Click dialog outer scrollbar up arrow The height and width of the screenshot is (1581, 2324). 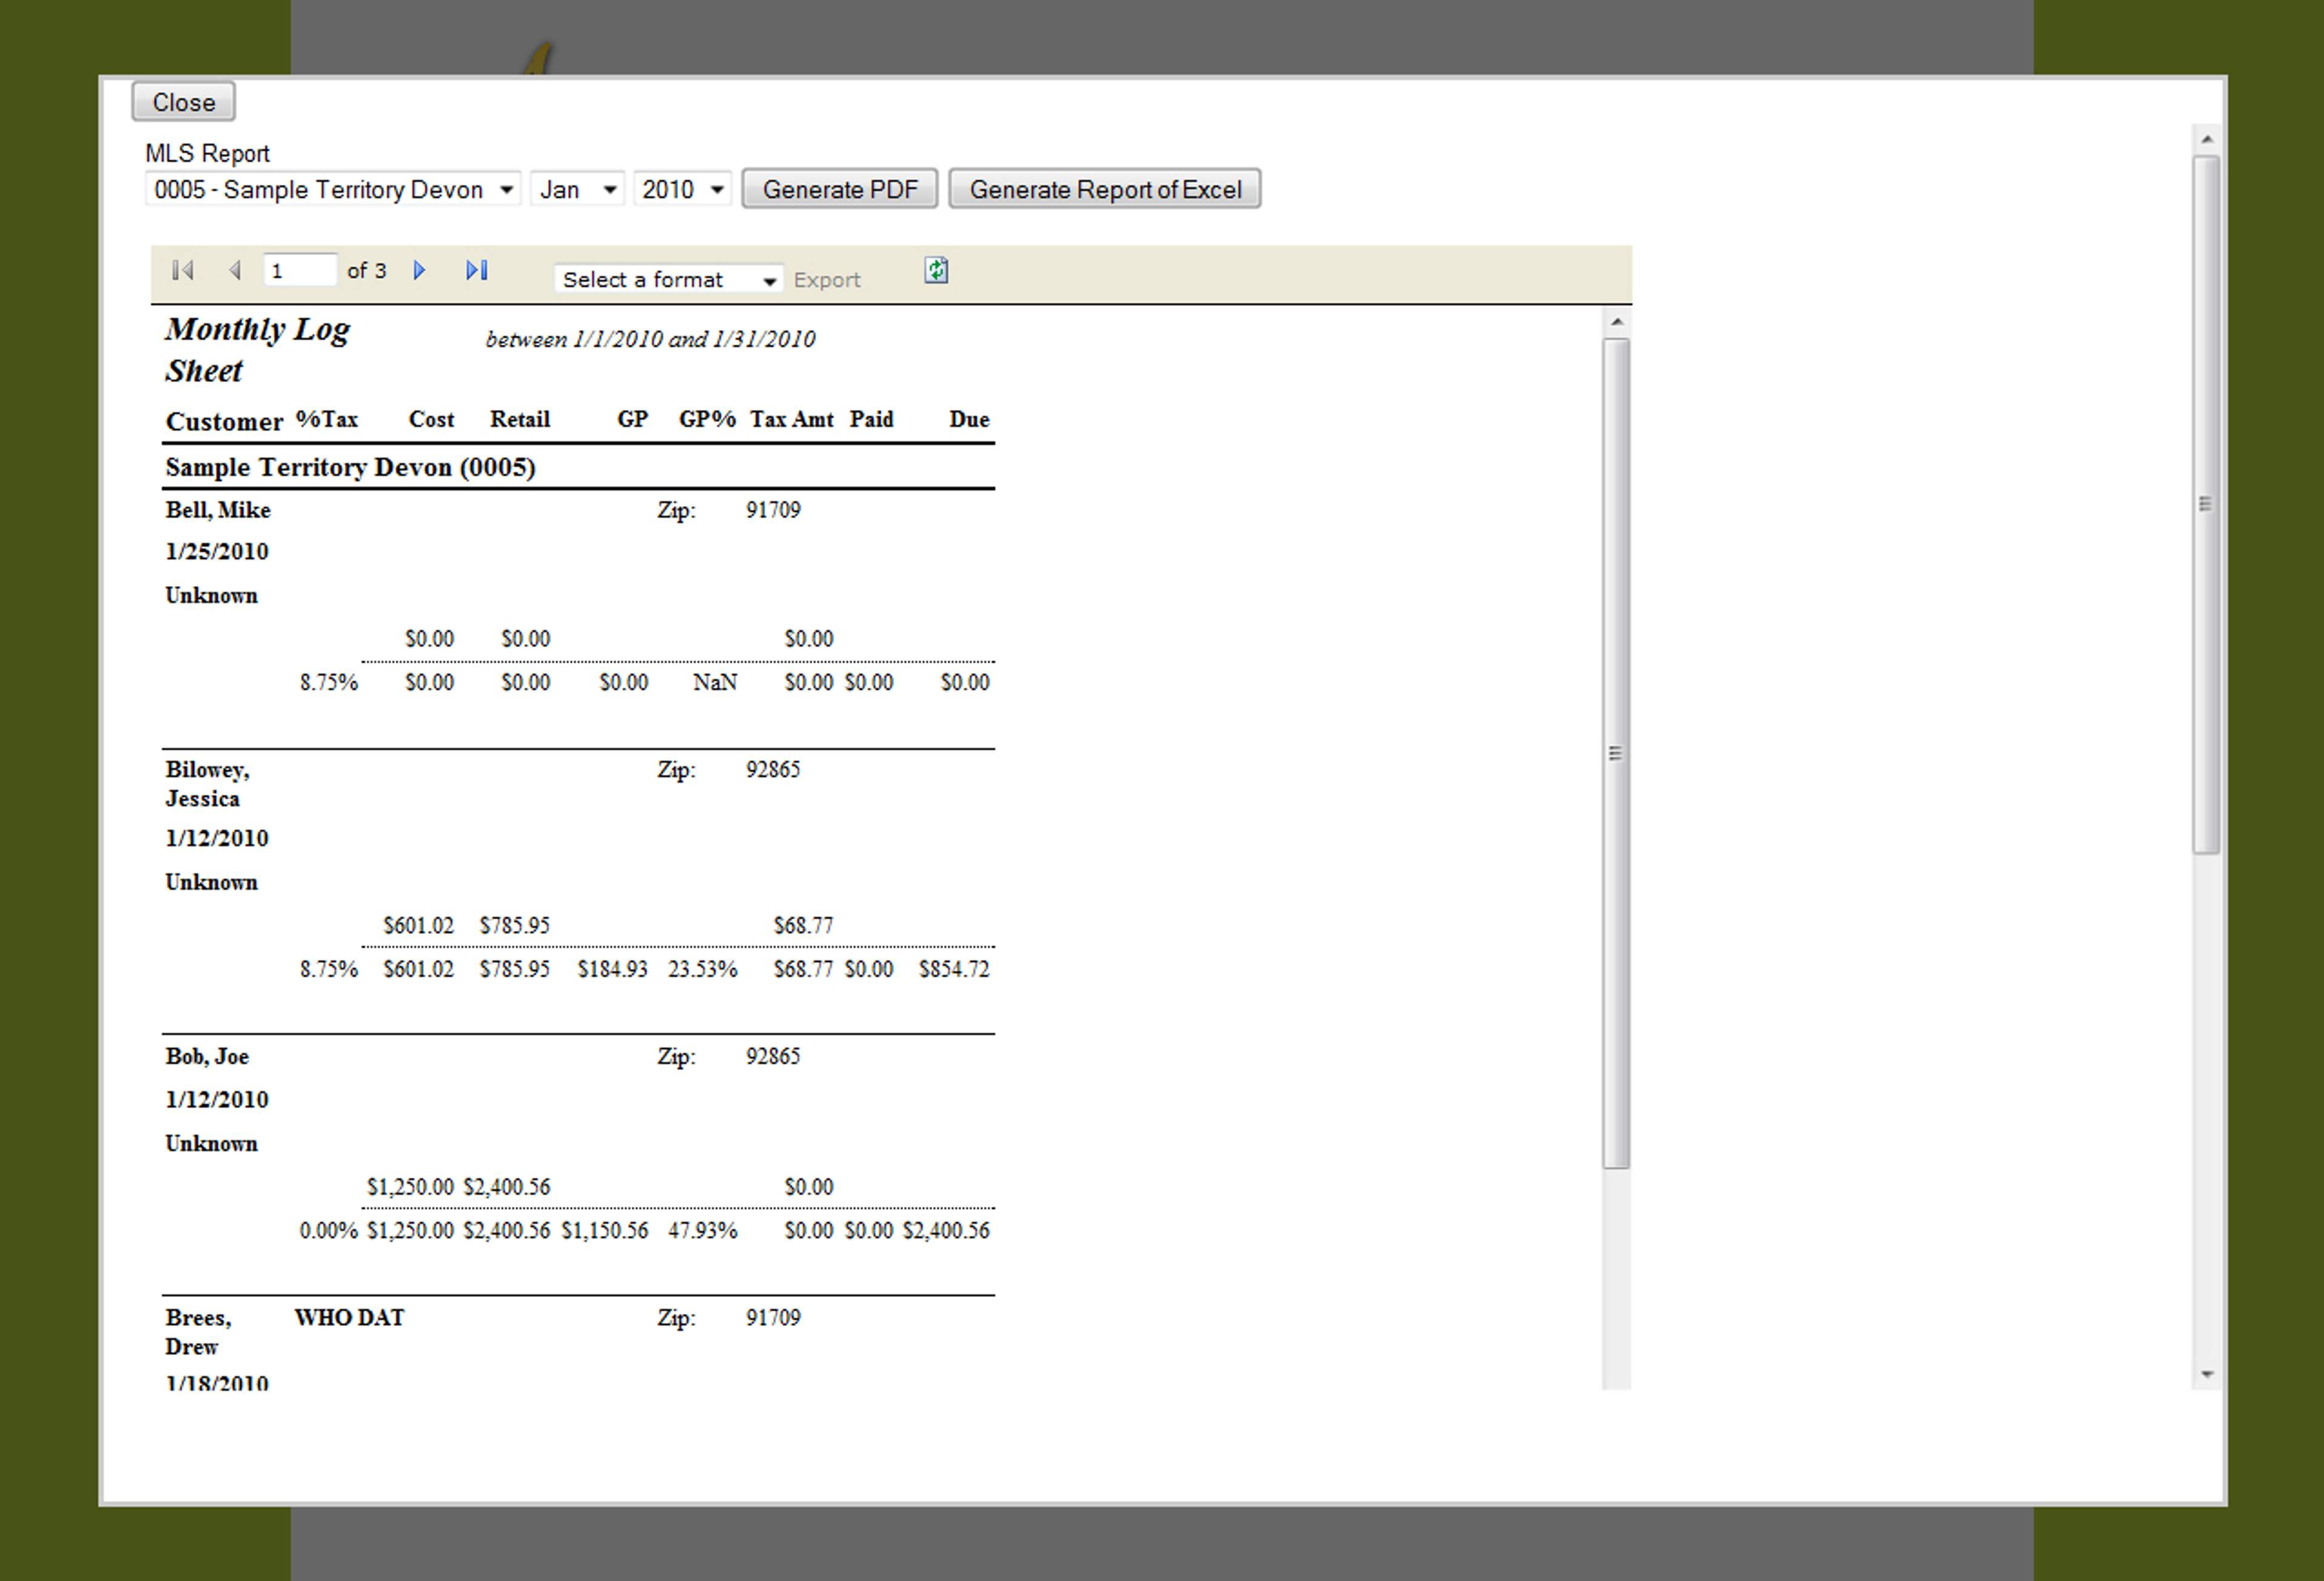pyautogui.click(x=2207, y=139)
